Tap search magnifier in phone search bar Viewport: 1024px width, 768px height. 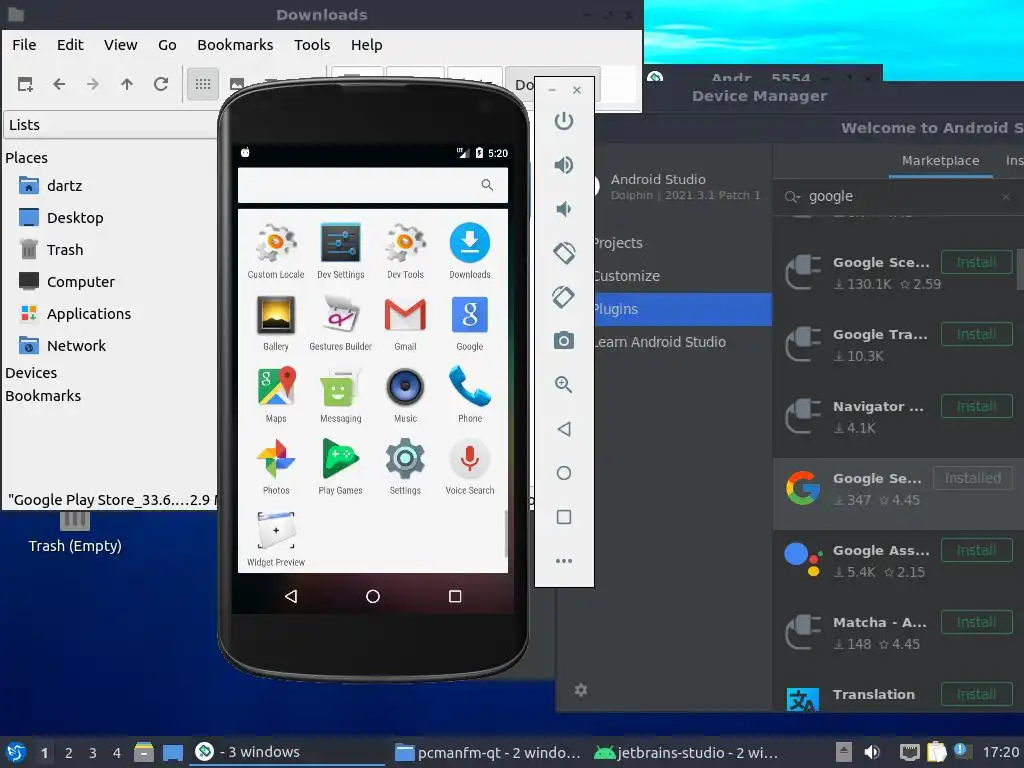487,185
